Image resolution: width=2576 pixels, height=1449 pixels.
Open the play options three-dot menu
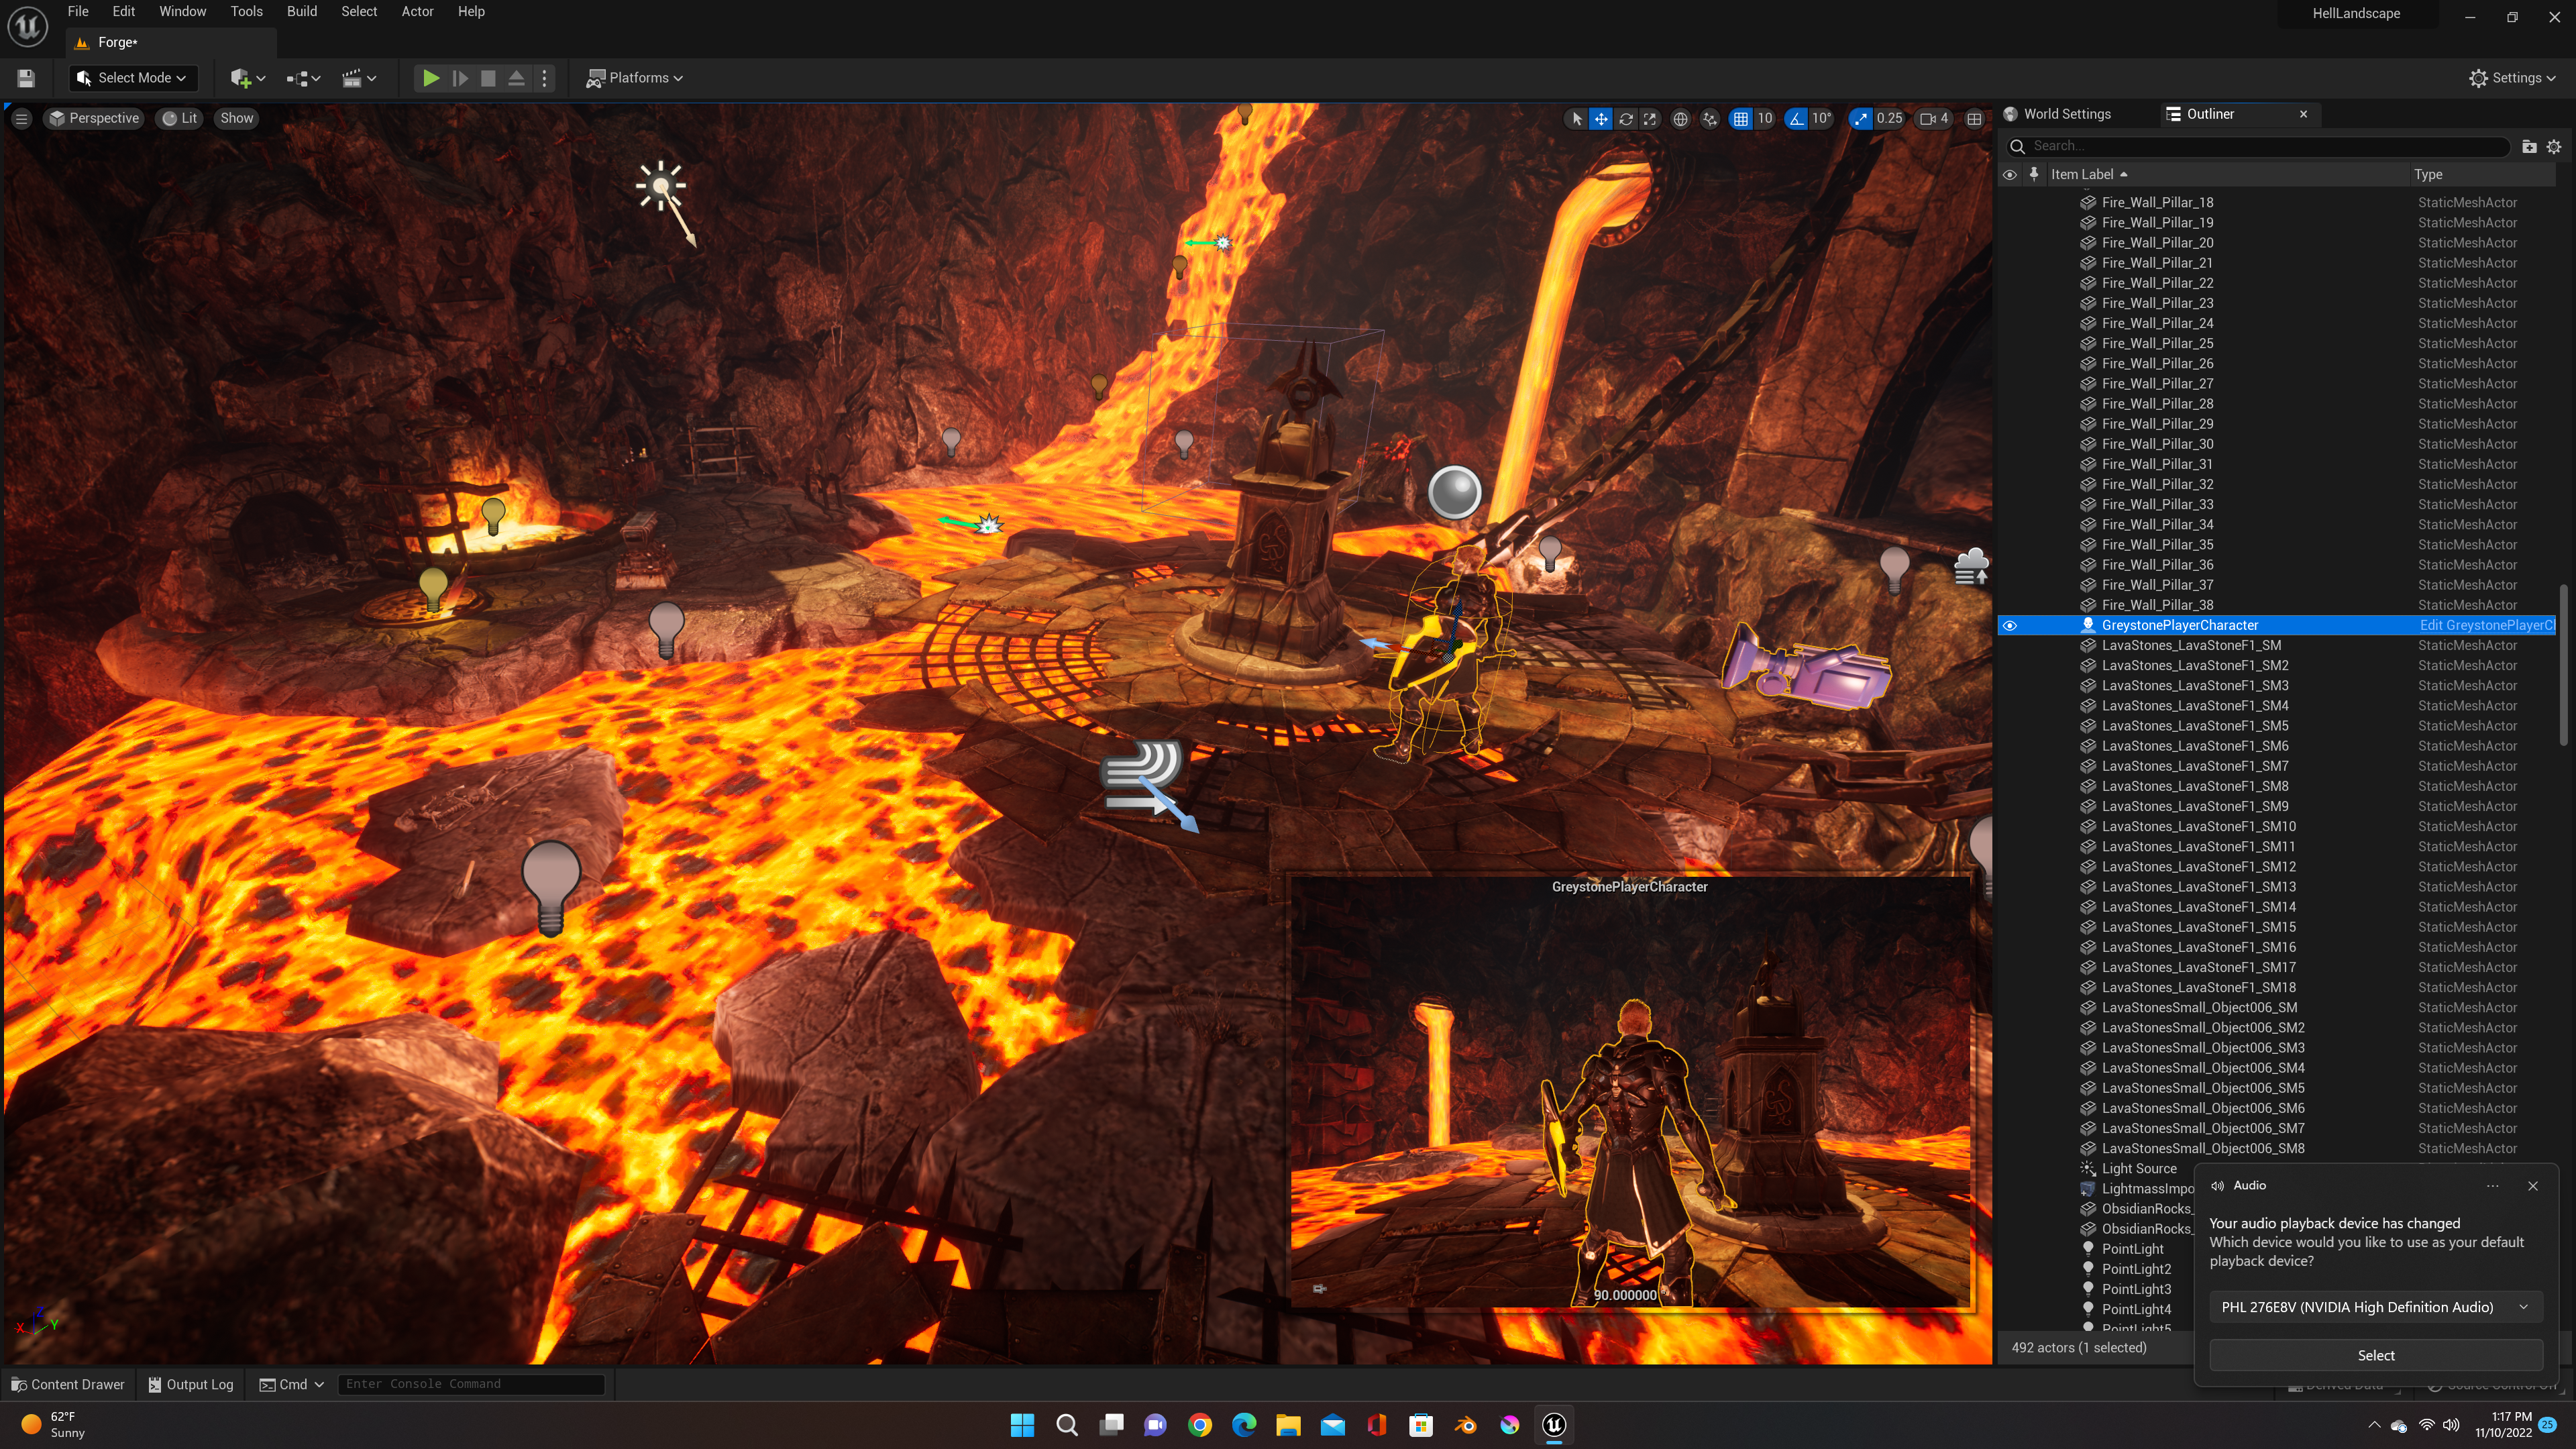(x=544, y=78)
